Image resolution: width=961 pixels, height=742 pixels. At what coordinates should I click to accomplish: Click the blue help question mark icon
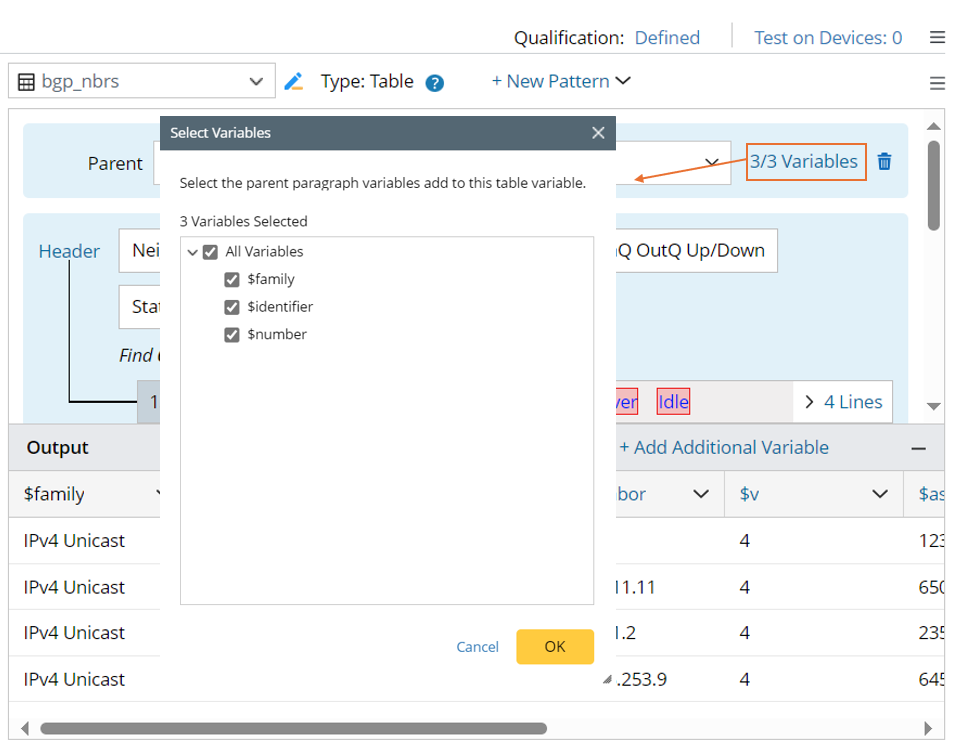[434, 83]
